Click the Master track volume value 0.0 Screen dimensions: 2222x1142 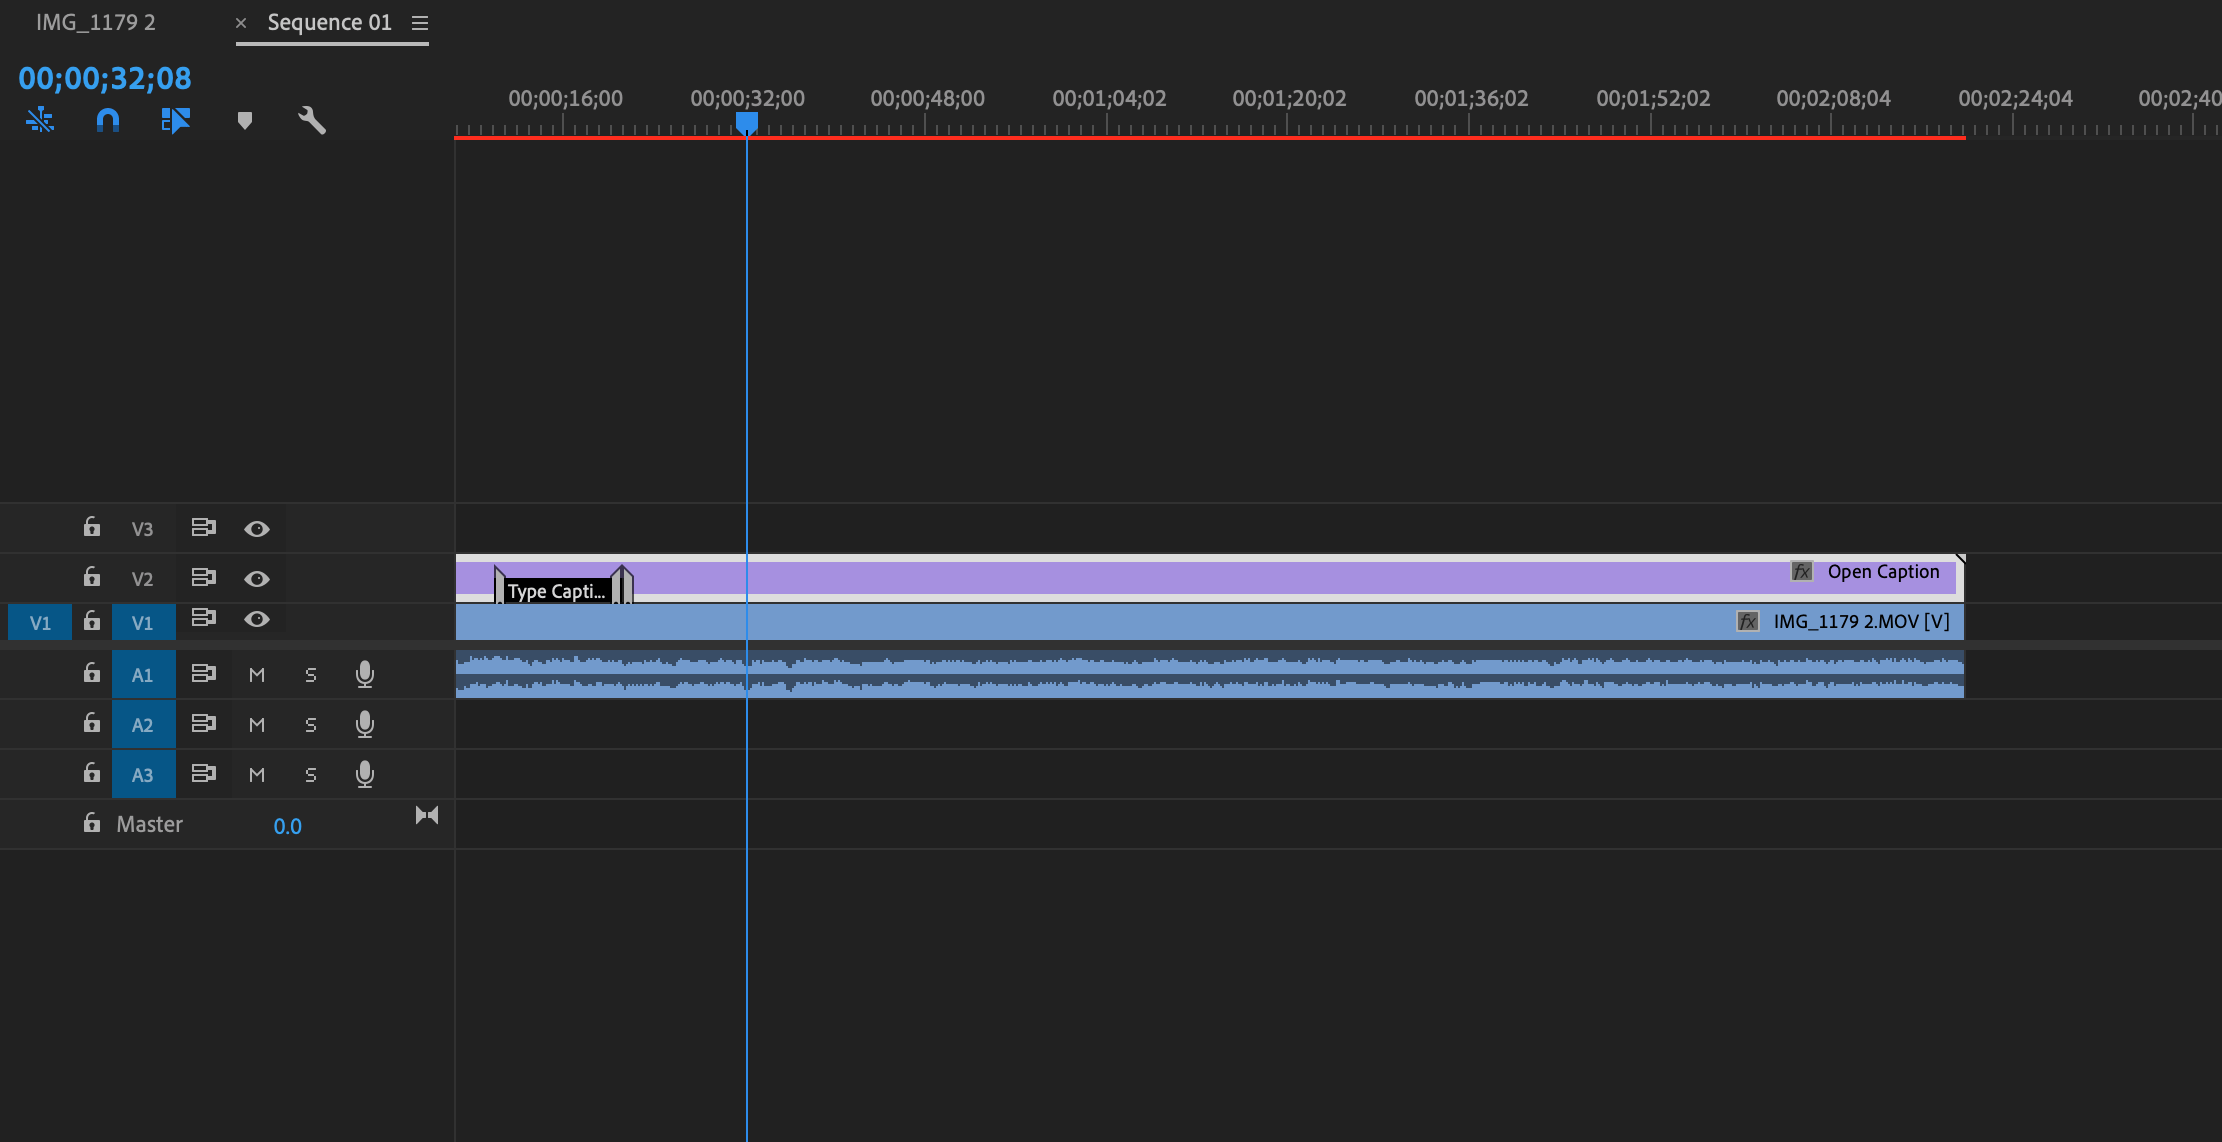click(288, 825)
